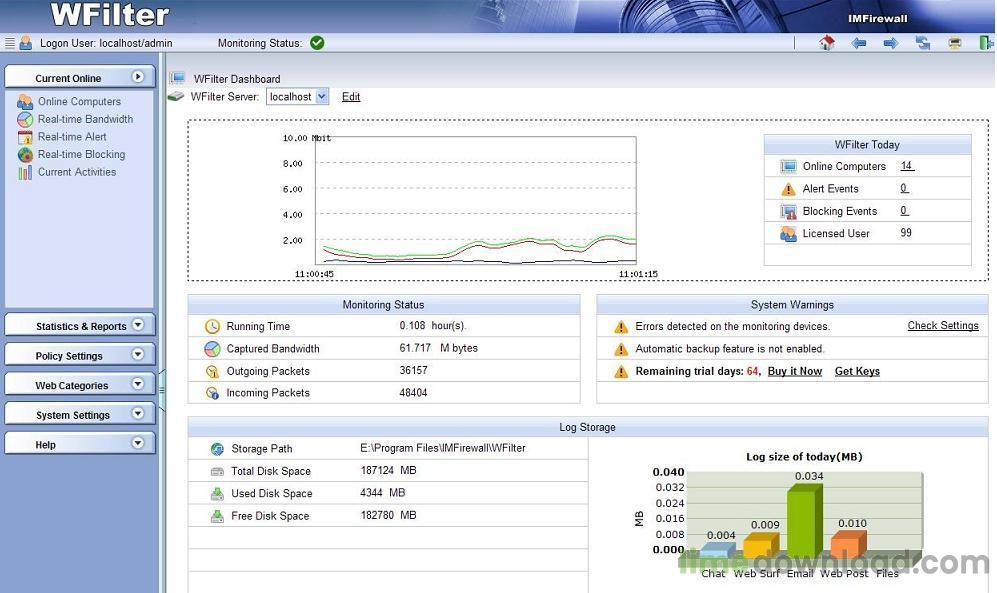Select the storage path E:\Program Files\IMFirewall\WFilter text
Image resolution: width=997 pixels, height=593 pixels.
coord(443,448)
